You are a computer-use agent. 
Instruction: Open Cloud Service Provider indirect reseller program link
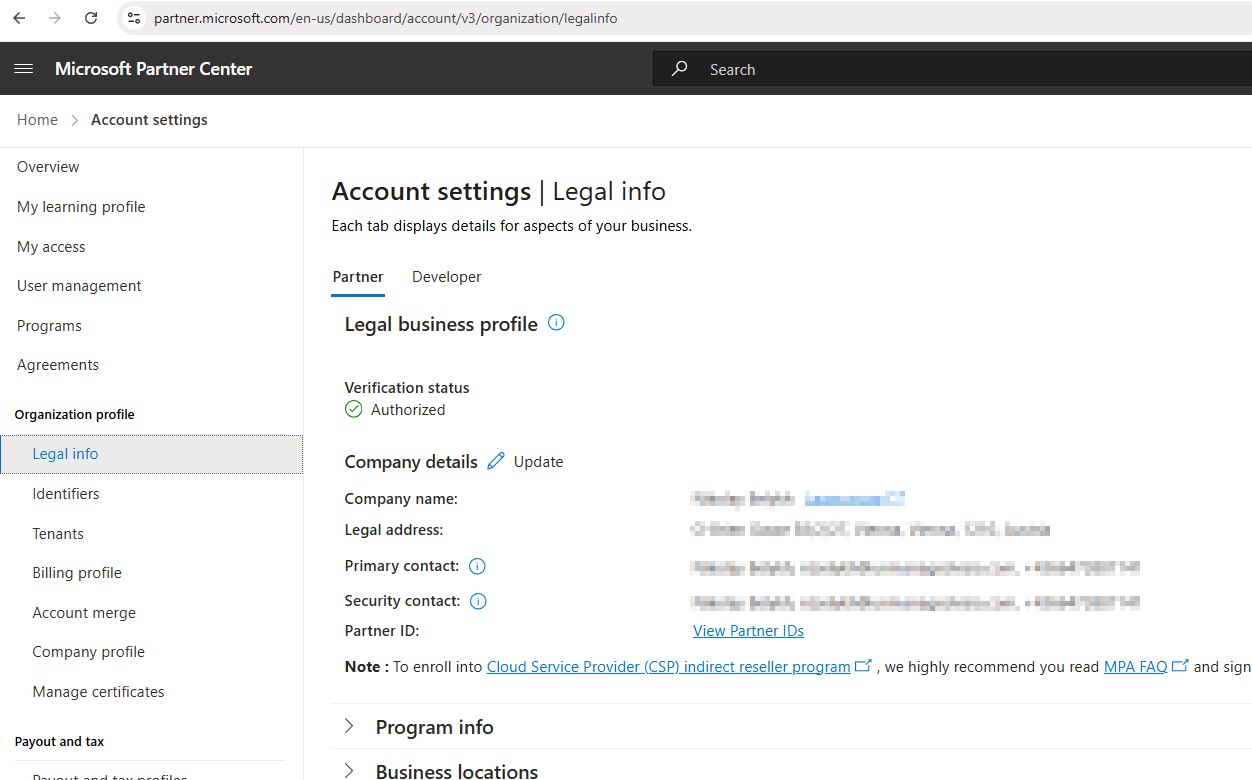[668, 667]
